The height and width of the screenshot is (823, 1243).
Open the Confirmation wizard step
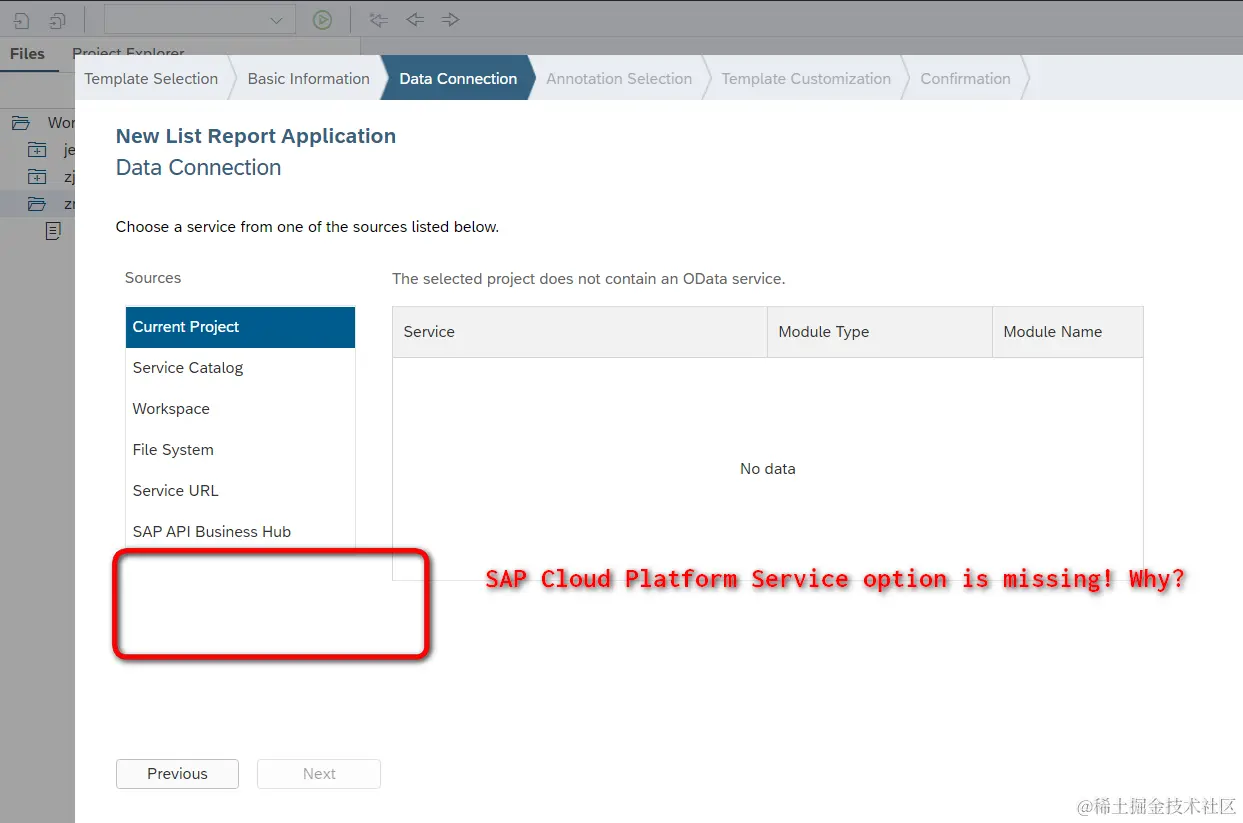(x=965, y=78)
